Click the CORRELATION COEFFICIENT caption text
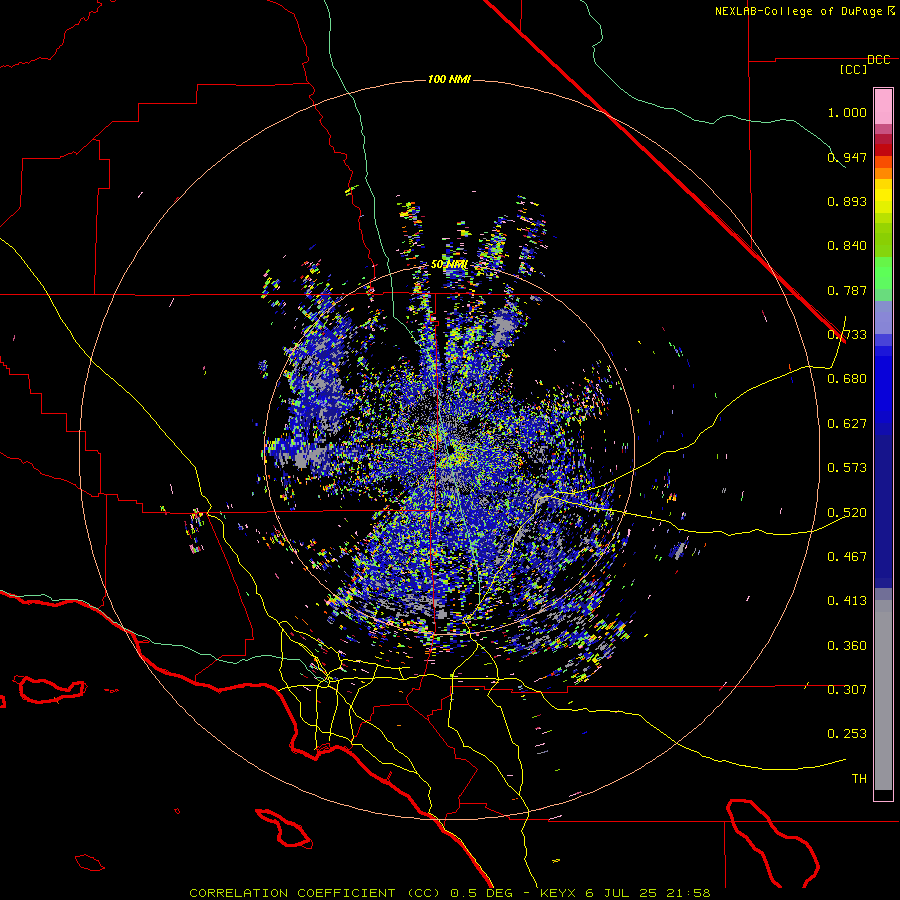Screen dimensions: 900x900 pyautogui.click(x=292, y=893)
